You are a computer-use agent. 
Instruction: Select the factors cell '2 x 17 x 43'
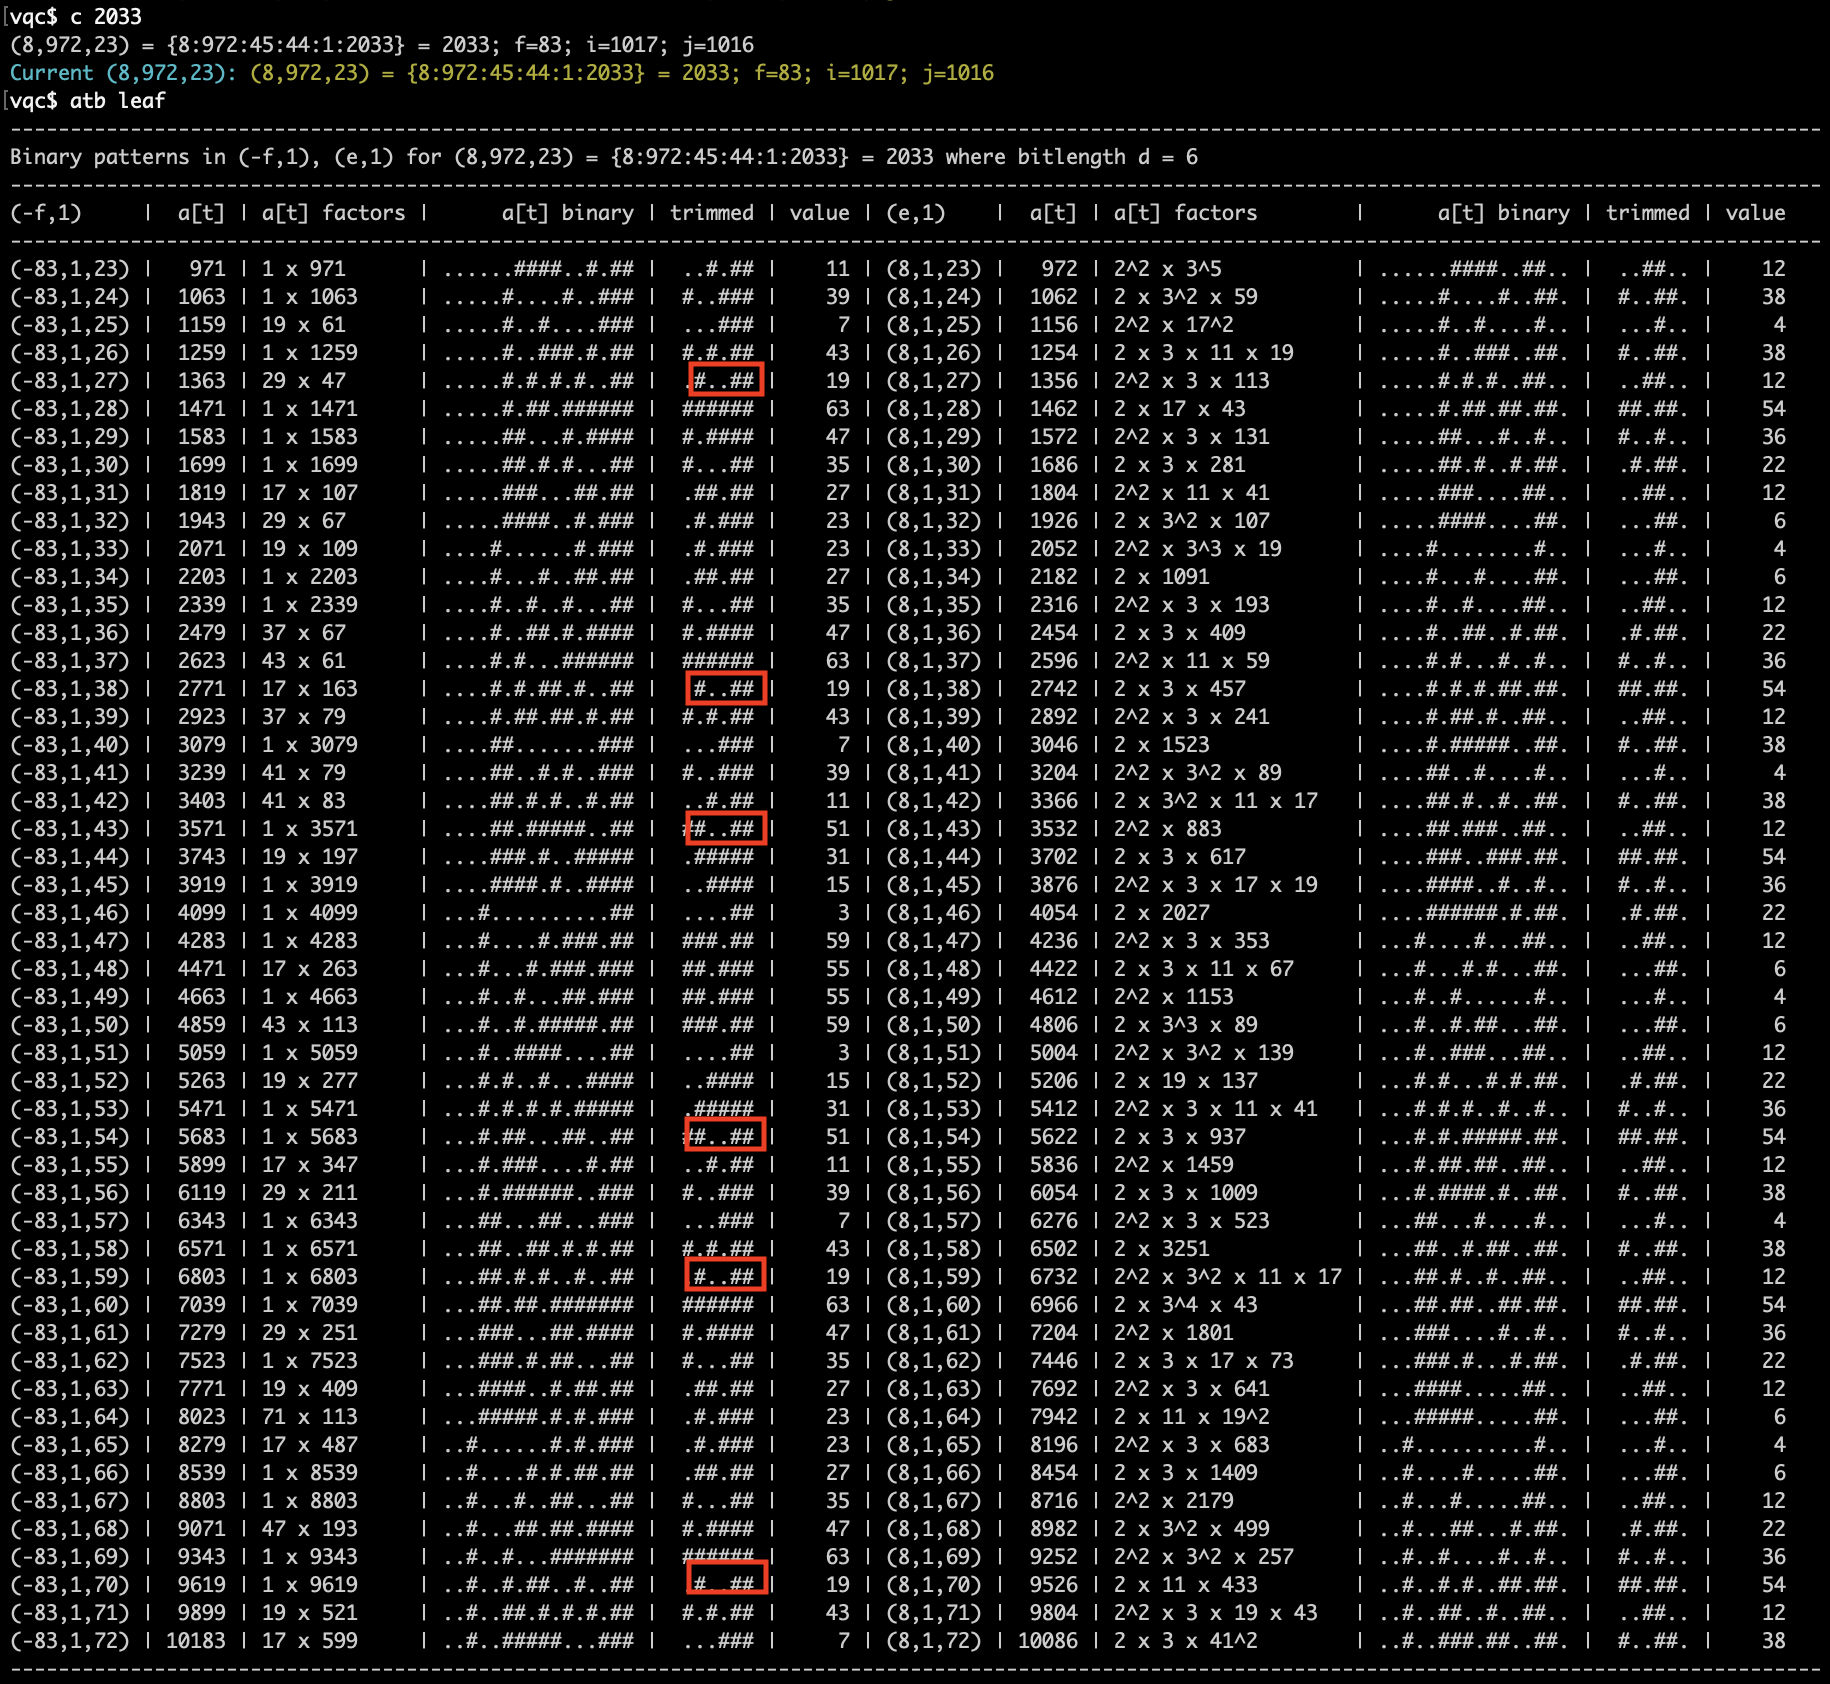click(1180, 409)
